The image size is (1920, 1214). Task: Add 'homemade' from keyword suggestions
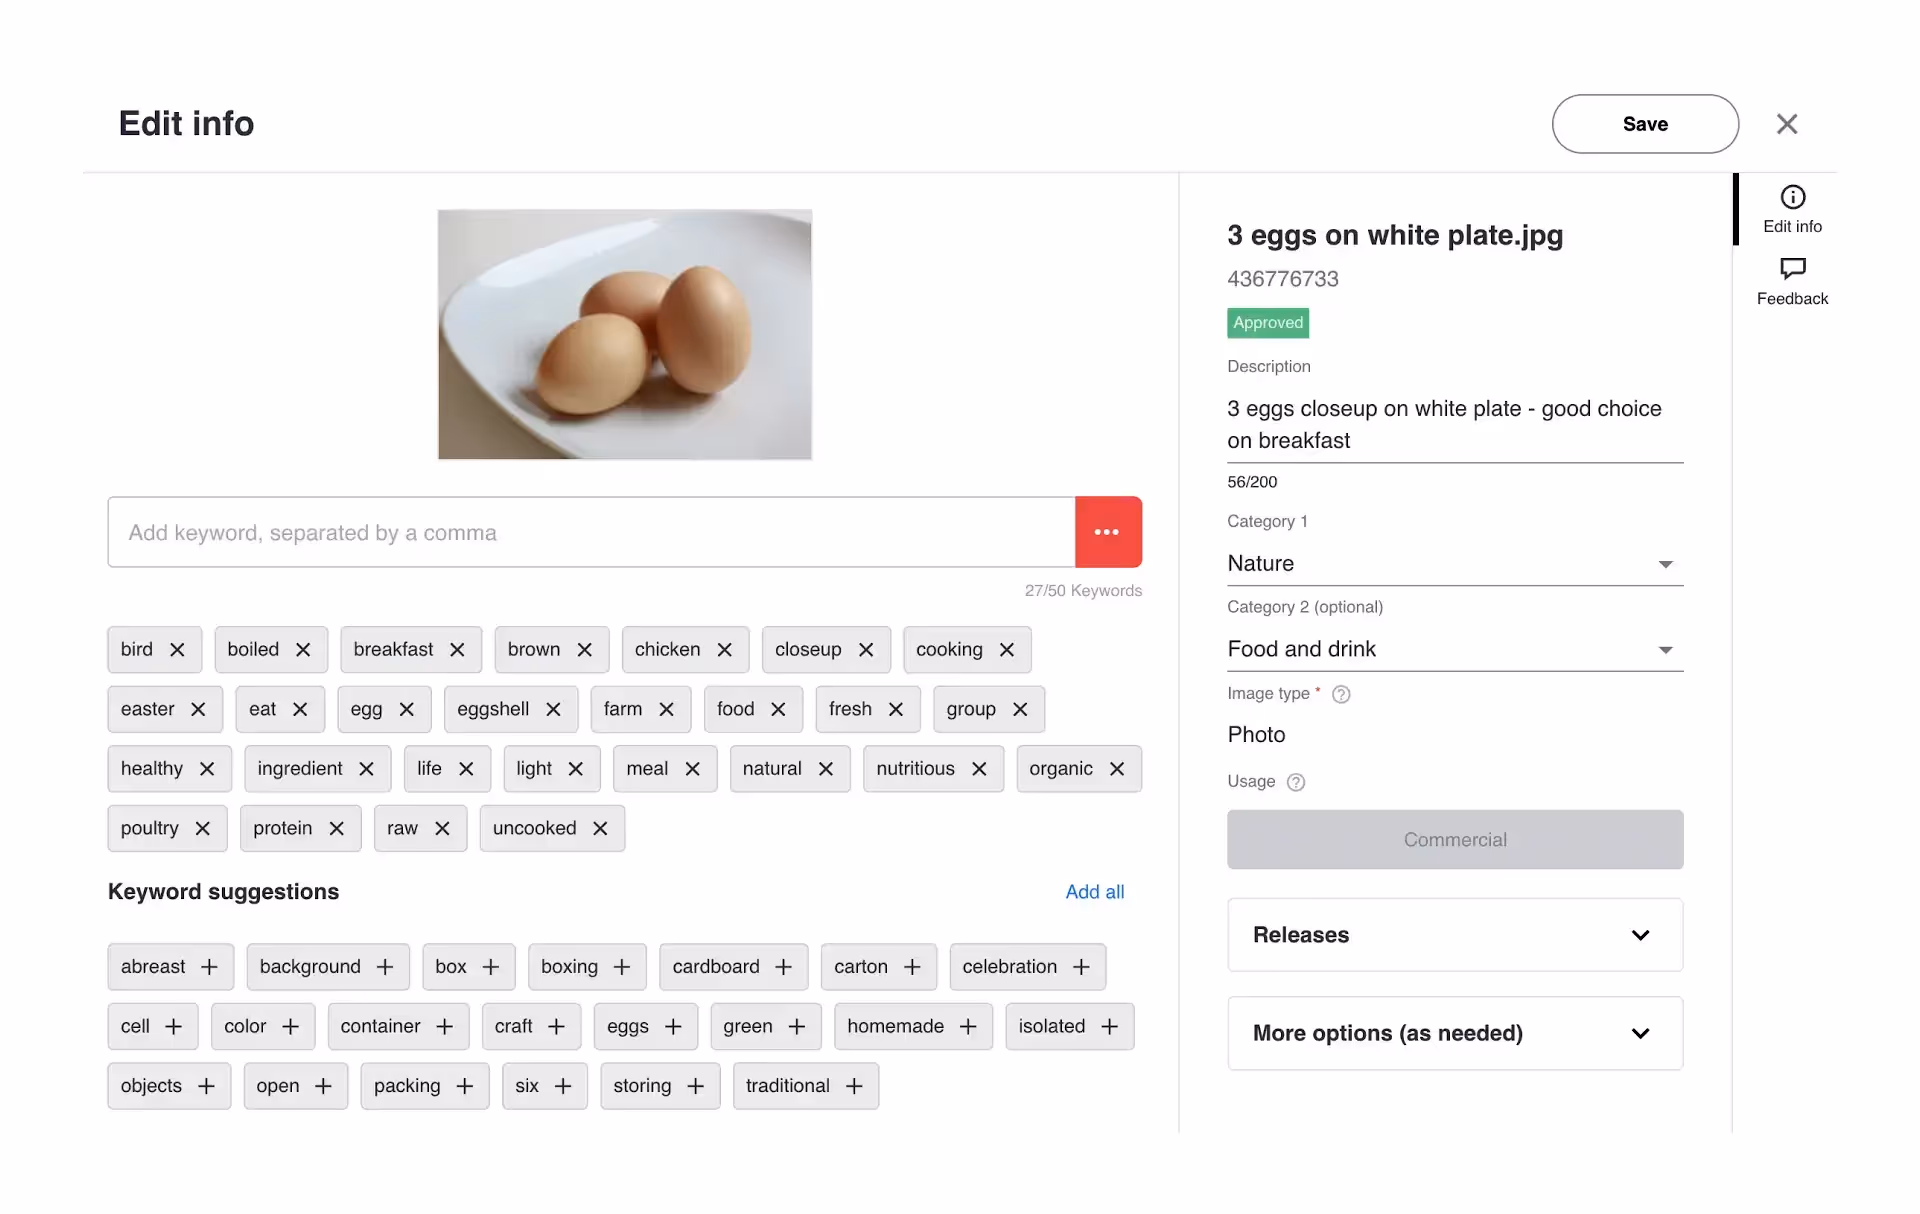pos(969,1026)
